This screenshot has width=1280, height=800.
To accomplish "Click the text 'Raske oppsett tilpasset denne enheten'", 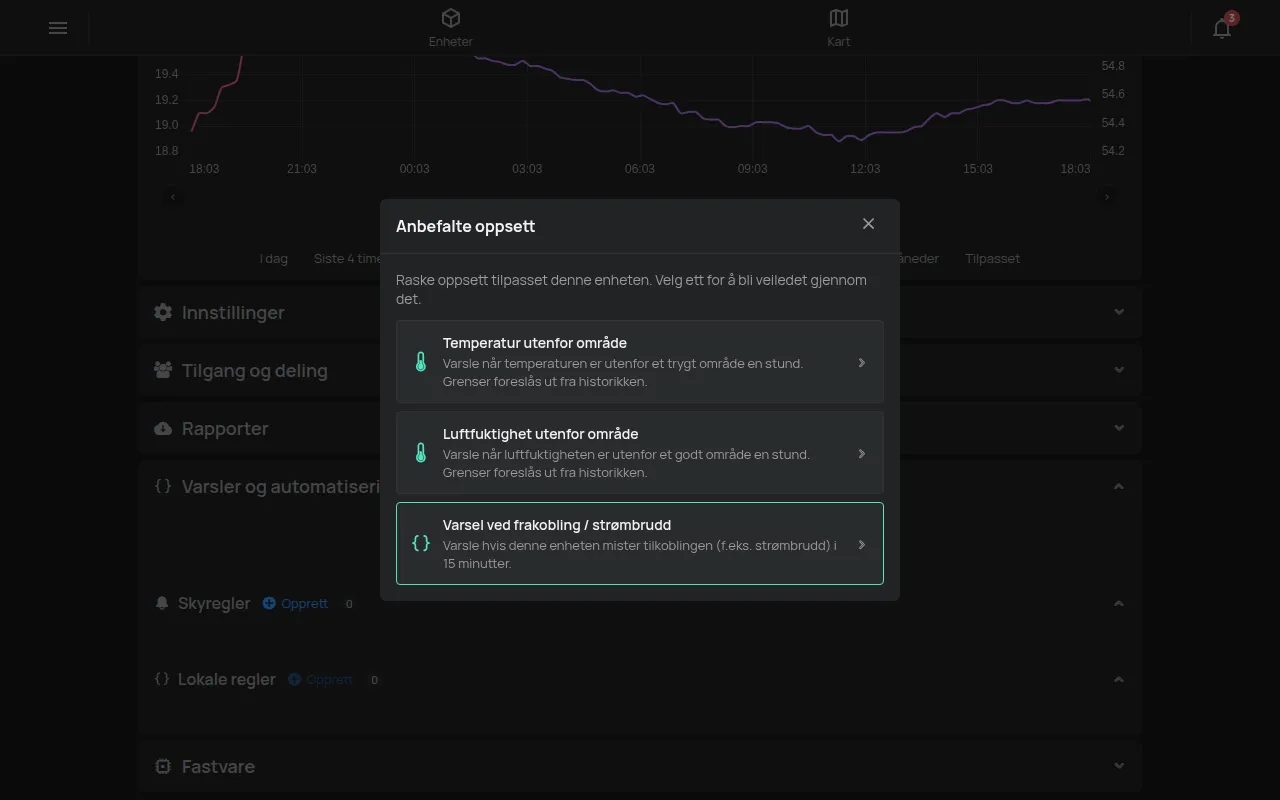I will [522, 280].
